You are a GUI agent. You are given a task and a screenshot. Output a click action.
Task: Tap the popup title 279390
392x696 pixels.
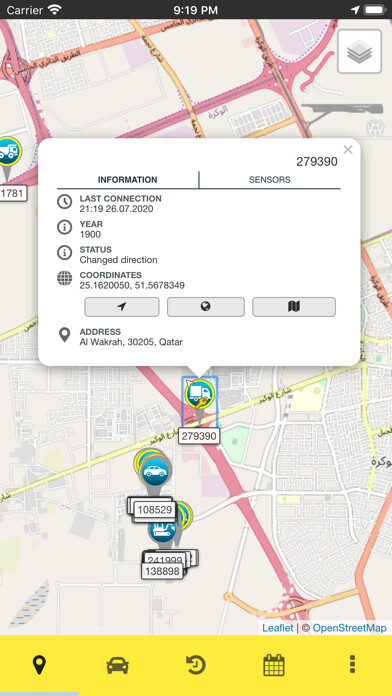(x=317, y=162)
